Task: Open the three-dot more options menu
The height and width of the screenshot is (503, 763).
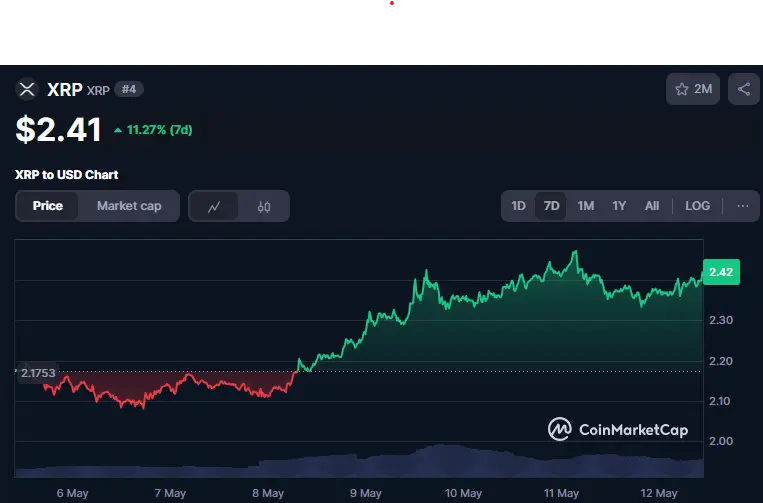Action: (743, 206)
